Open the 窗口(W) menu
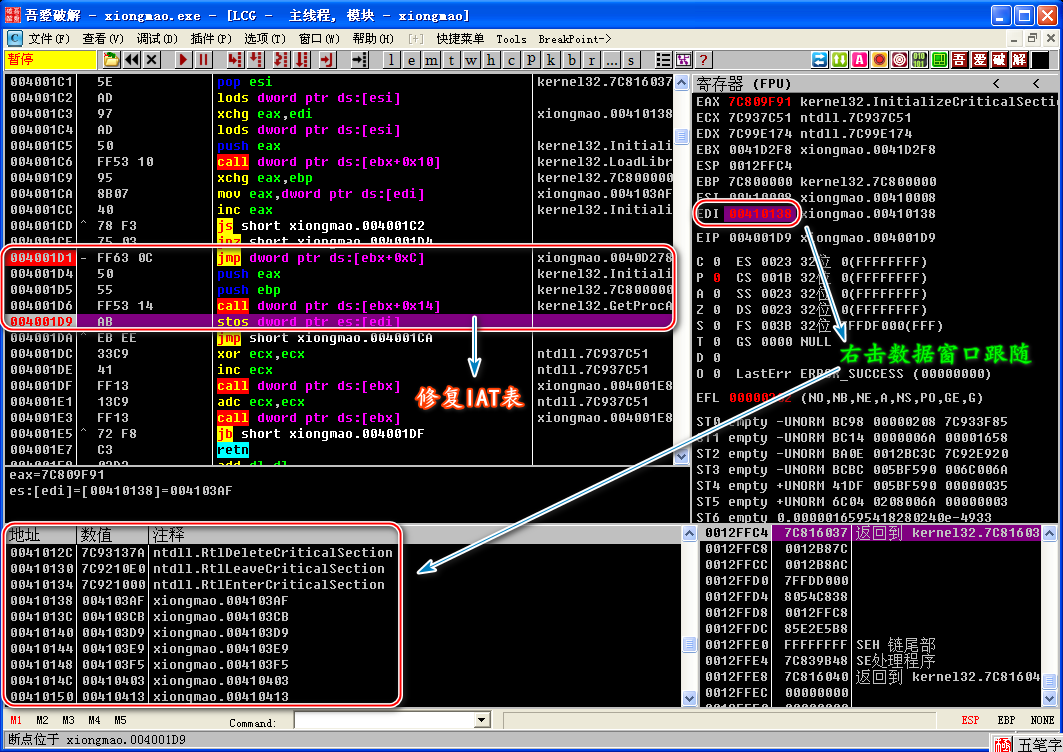This screenshot has width=1063, height=752. (x=319, y=39)
